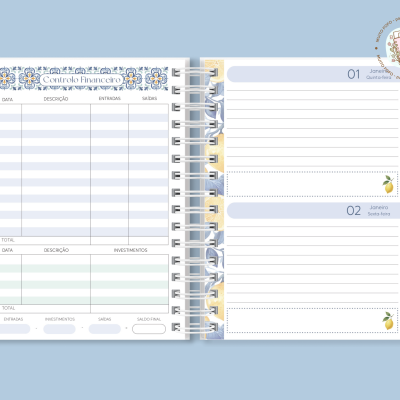Click the Controlo Financeiro page title
Image resolution: width=400 pixels, height=400 pixels.
[x=82, y=80]
